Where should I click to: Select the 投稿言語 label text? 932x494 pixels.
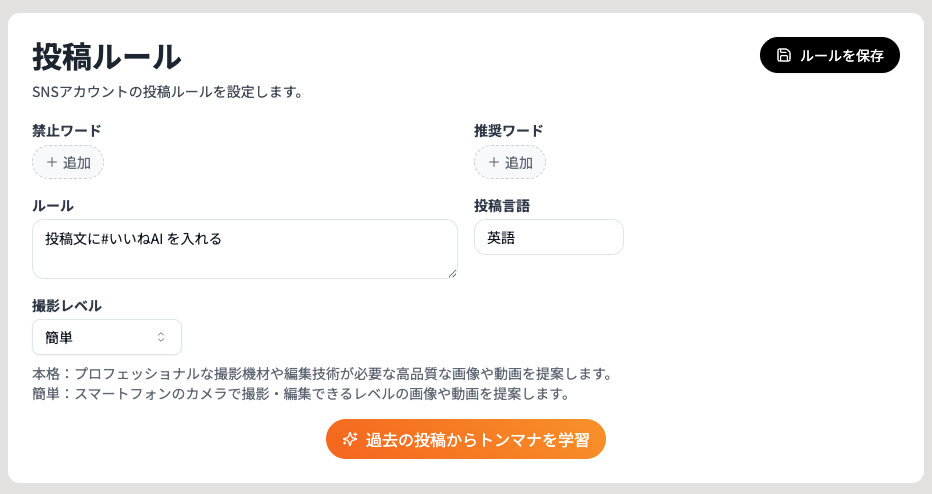(502, 205)
